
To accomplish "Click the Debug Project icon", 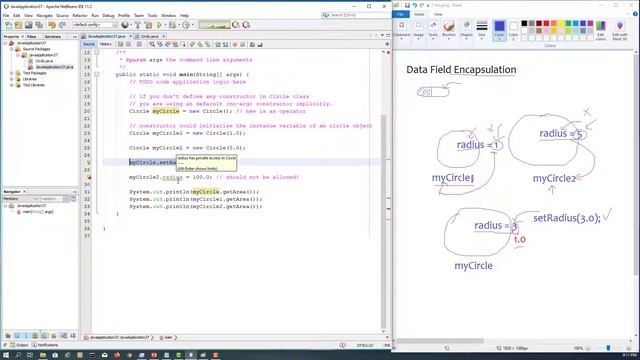I will click(173, 25).
